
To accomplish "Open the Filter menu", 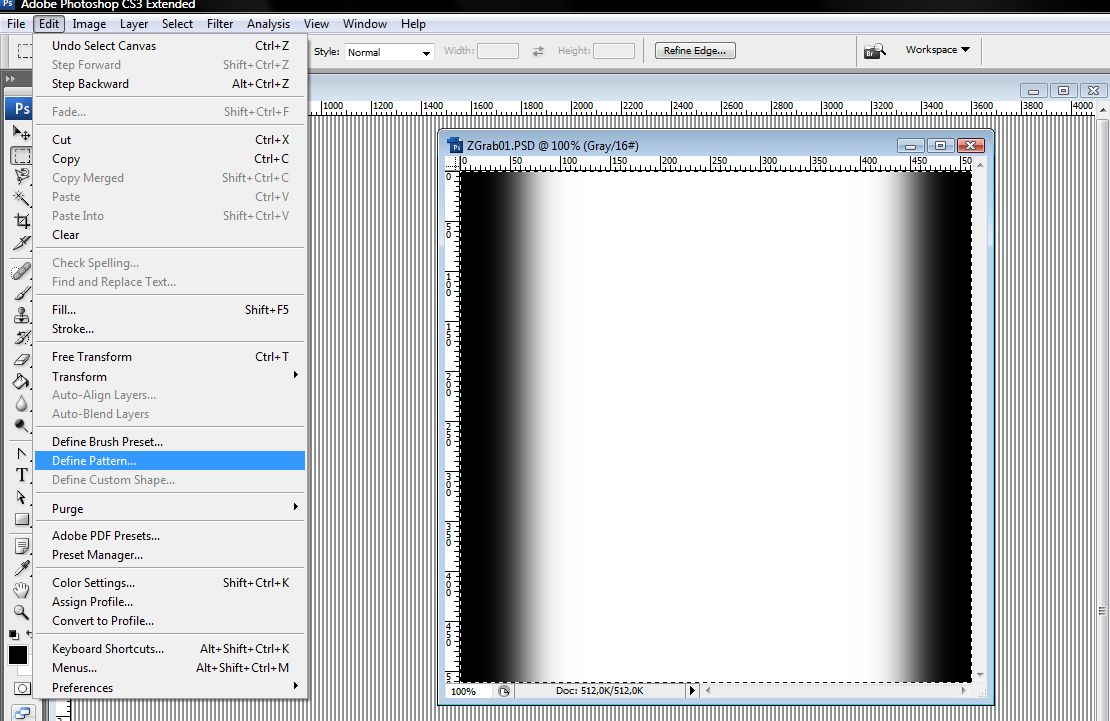I will click(x=220, y=23).
